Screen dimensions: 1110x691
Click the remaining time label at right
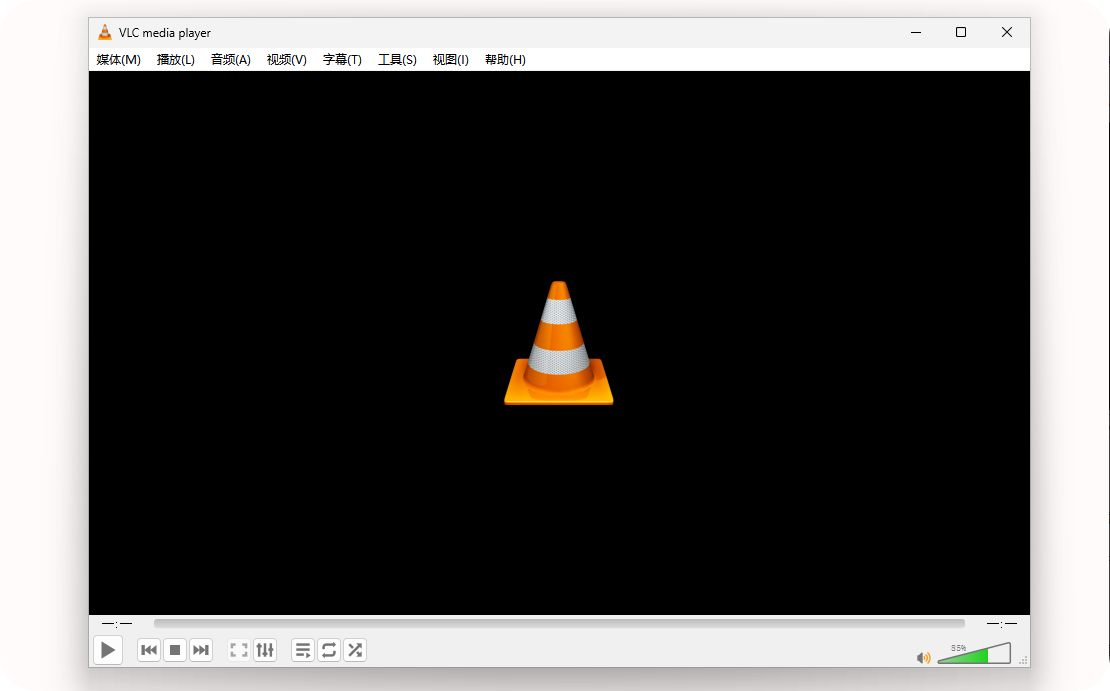tap(1001, 623)
